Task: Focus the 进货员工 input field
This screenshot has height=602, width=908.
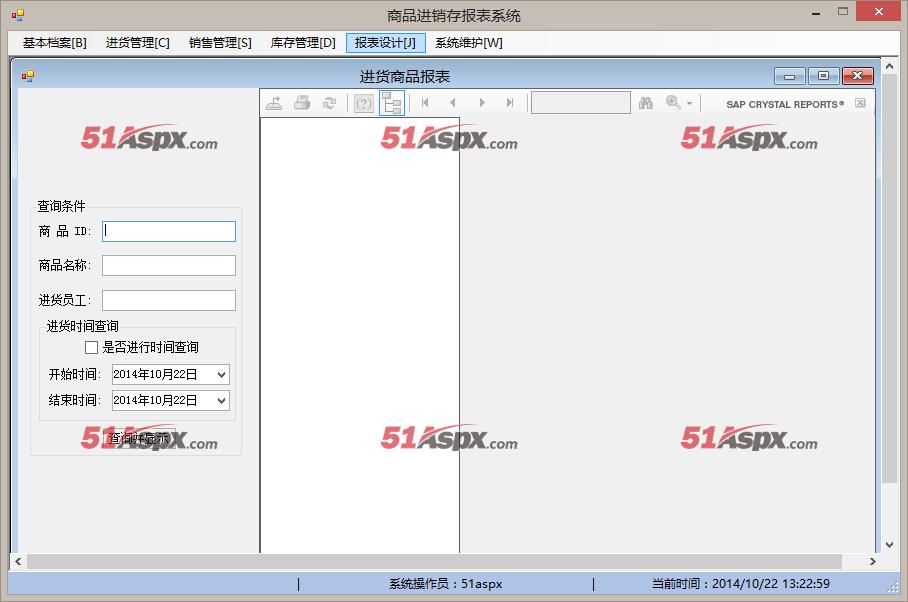Action: (169, 300)
